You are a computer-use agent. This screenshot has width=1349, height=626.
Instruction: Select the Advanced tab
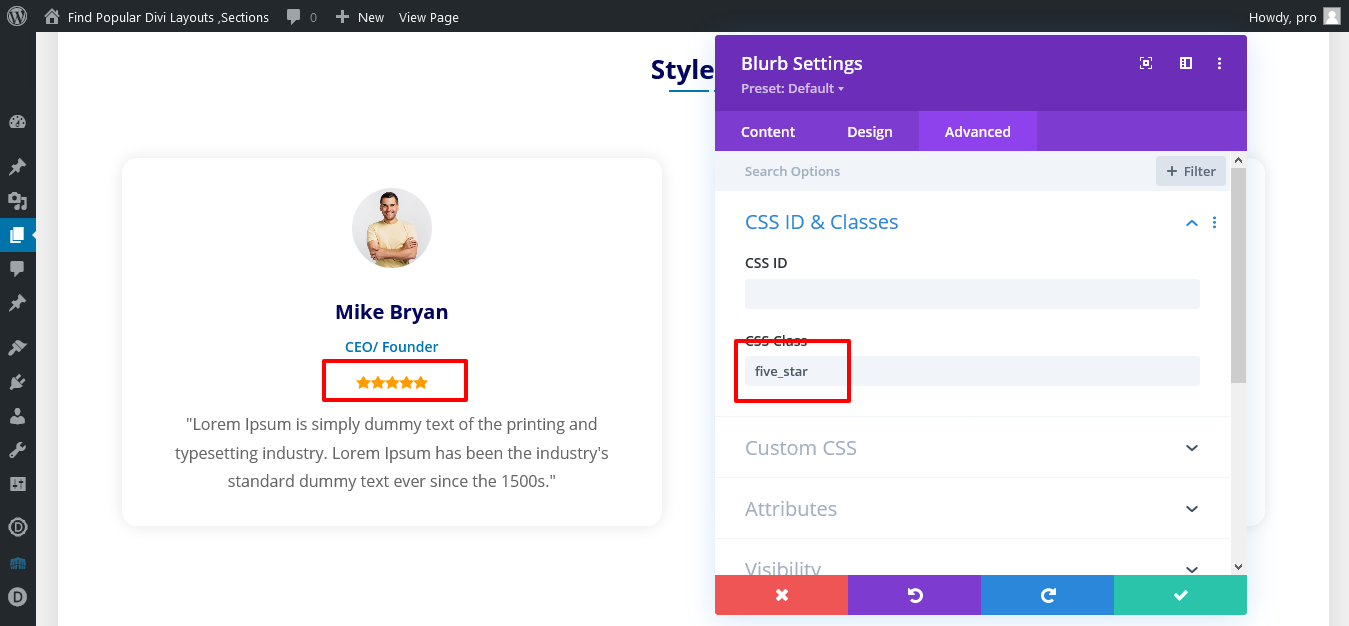click(x=977, y=132)
